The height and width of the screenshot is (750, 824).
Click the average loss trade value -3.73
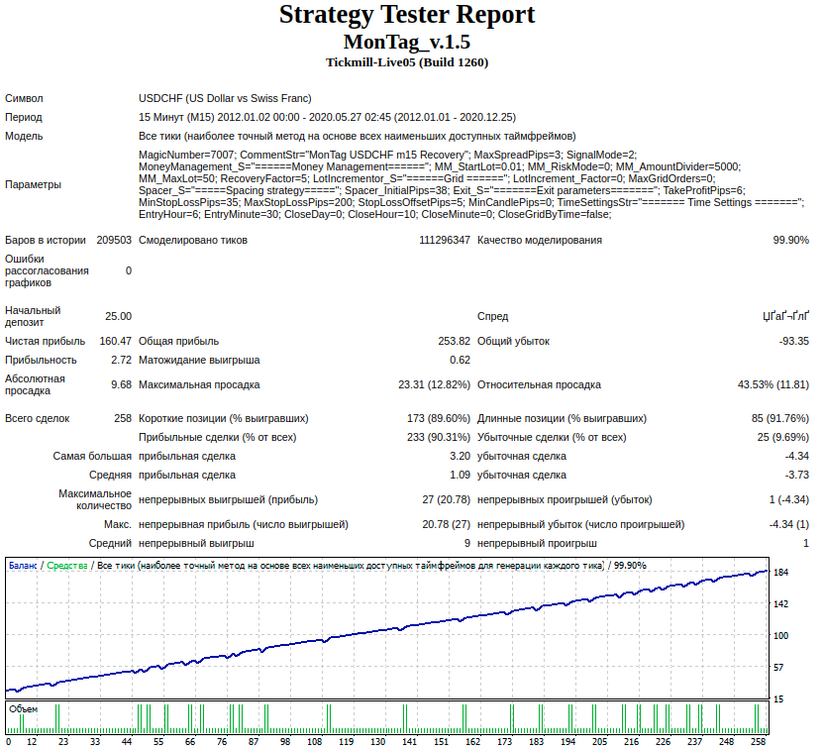[x=797, y=475]
